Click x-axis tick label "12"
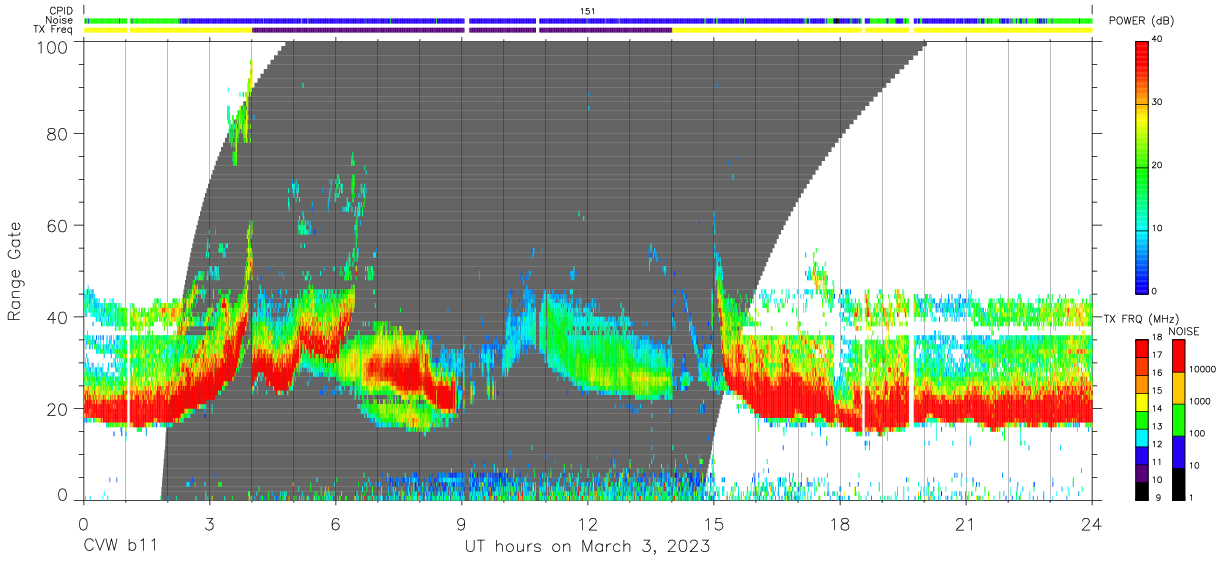Viewport: 1228px width, 567px height. (588, 524)
